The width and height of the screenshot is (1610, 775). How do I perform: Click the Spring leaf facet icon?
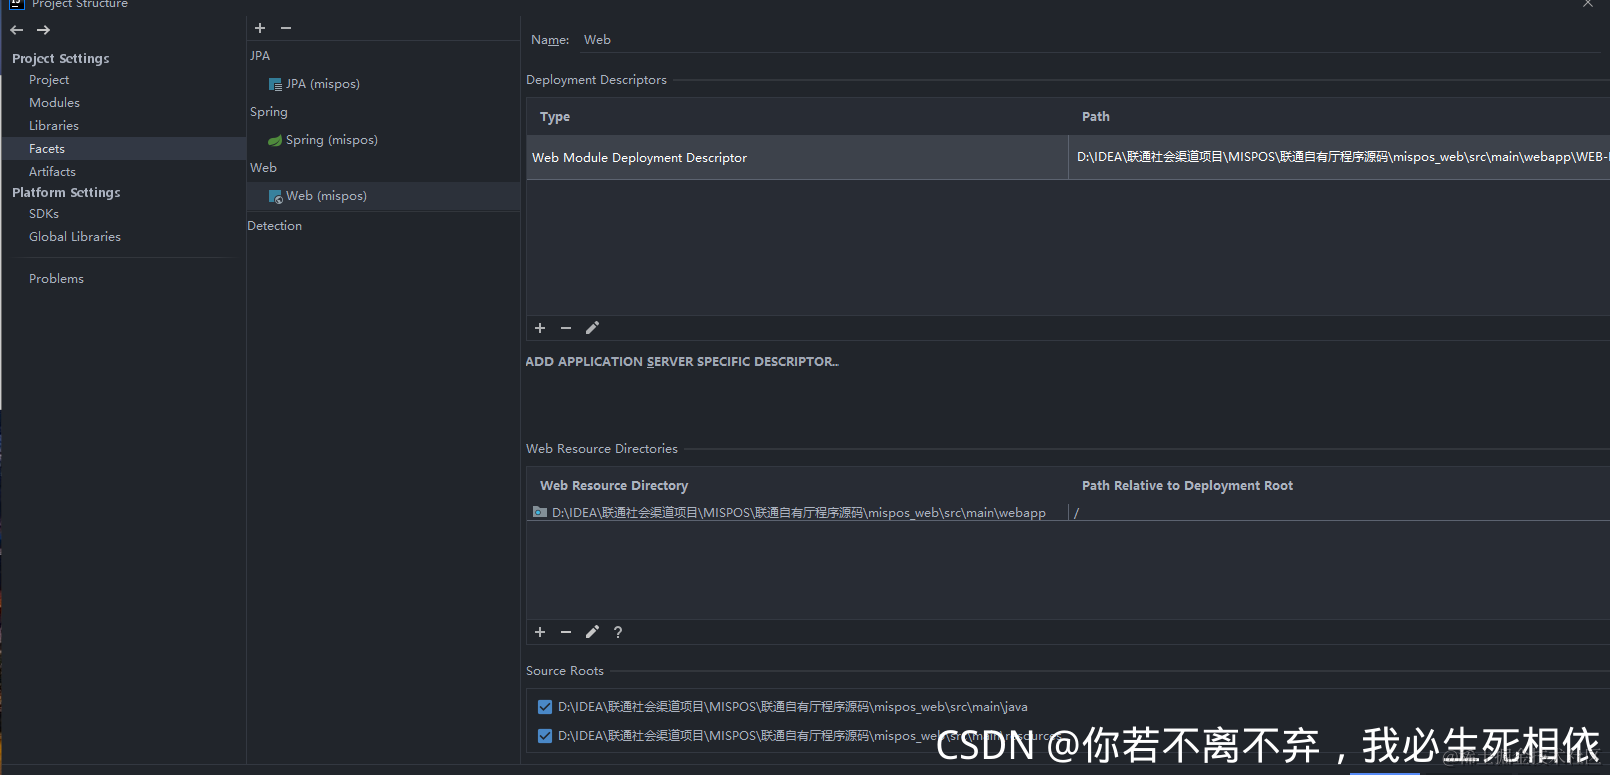(x=275, y=140)
